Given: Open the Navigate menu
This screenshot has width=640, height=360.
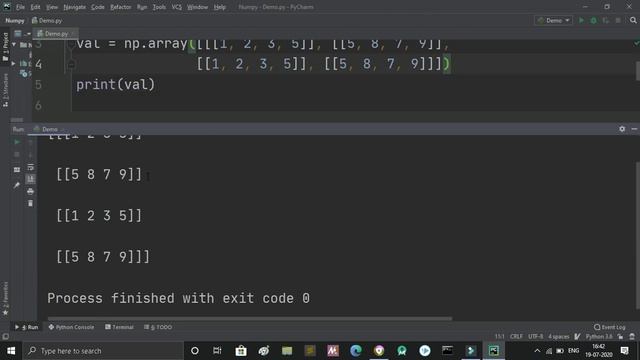Looking at the screenshot, I should (74, 7).
